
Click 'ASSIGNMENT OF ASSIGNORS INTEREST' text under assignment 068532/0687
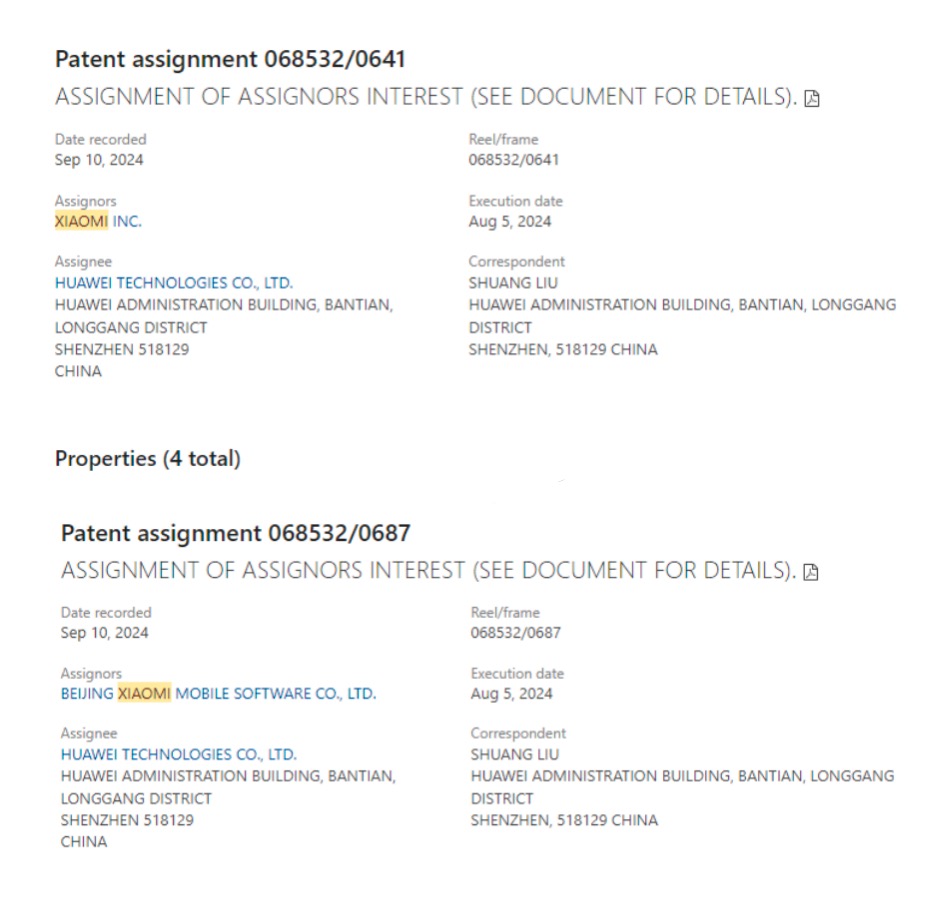point(263,571)
